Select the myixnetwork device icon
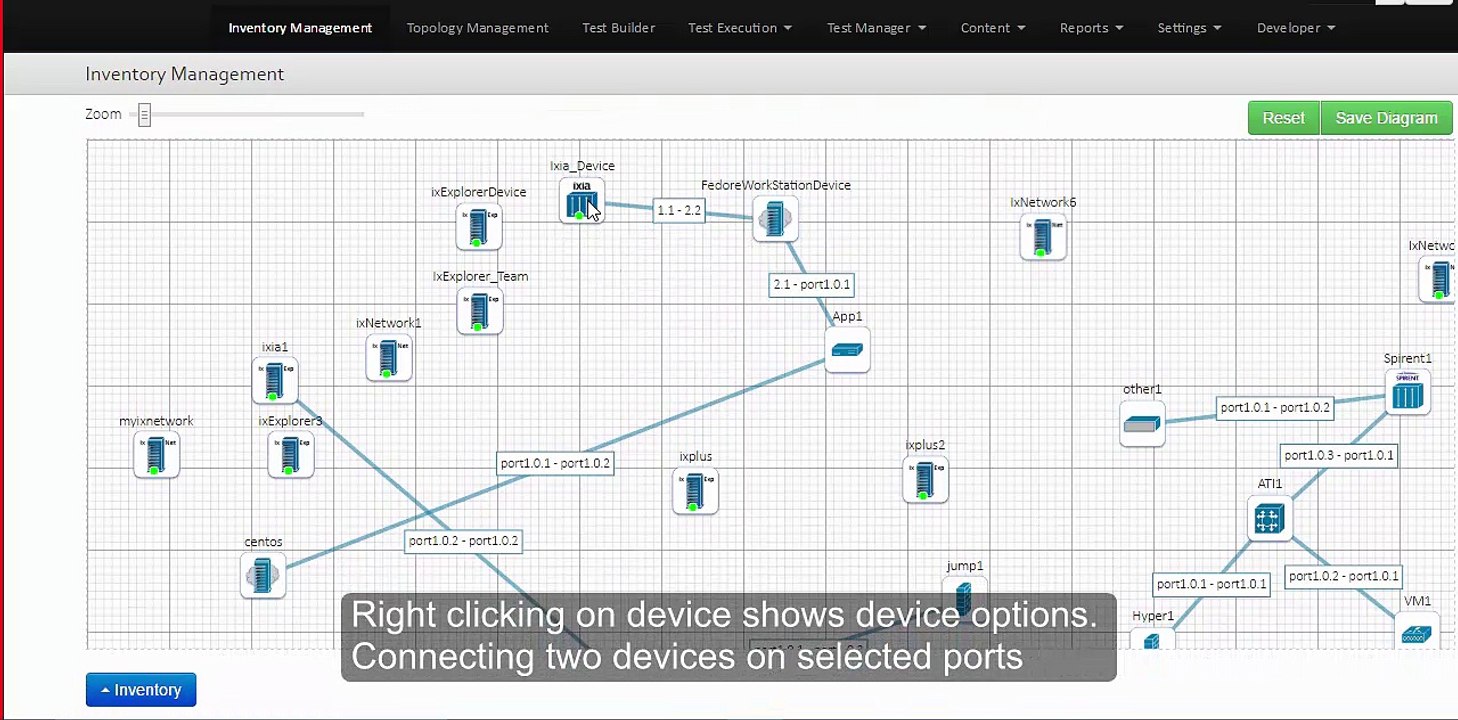The width and height of the screenshot is (1458, 720). 156,455
